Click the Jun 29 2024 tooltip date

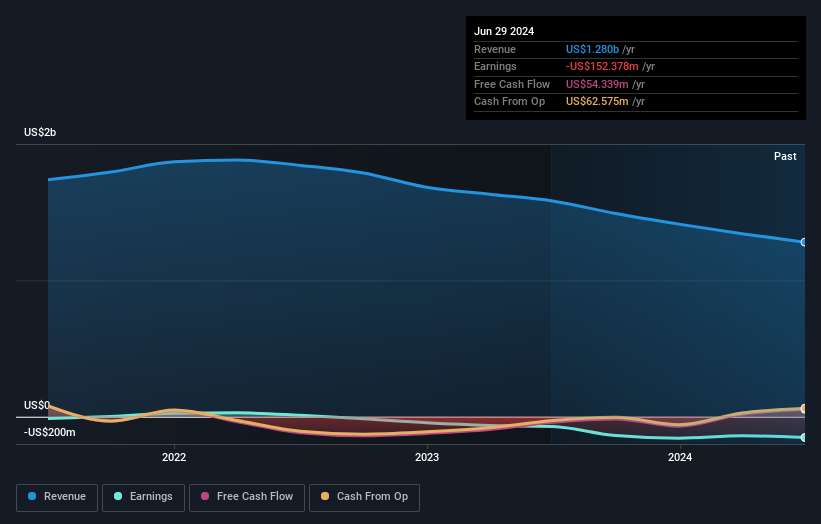(504, 31)
